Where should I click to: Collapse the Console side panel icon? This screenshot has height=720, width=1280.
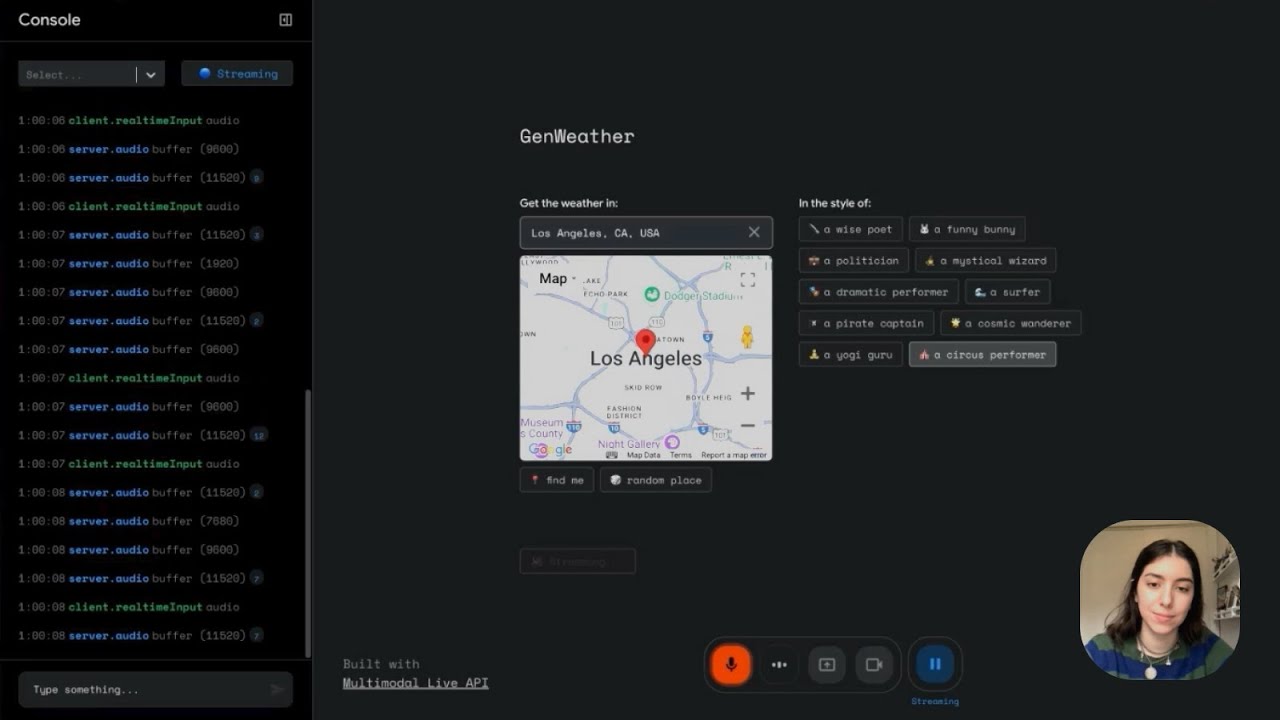point(285,20)
